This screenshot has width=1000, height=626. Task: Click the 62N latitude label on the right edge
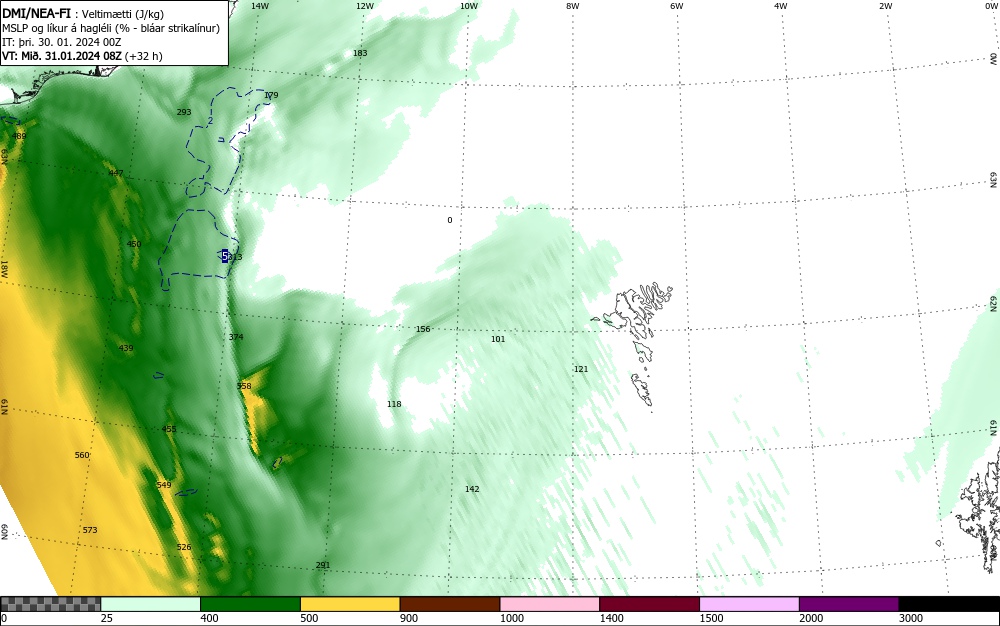click(x=994, y=303)
